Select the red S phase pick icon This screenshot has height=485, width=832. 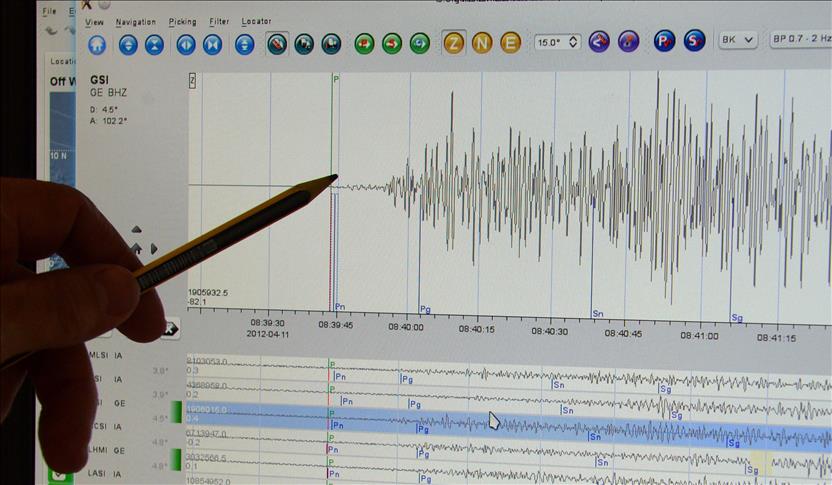(x=694, y=41)
